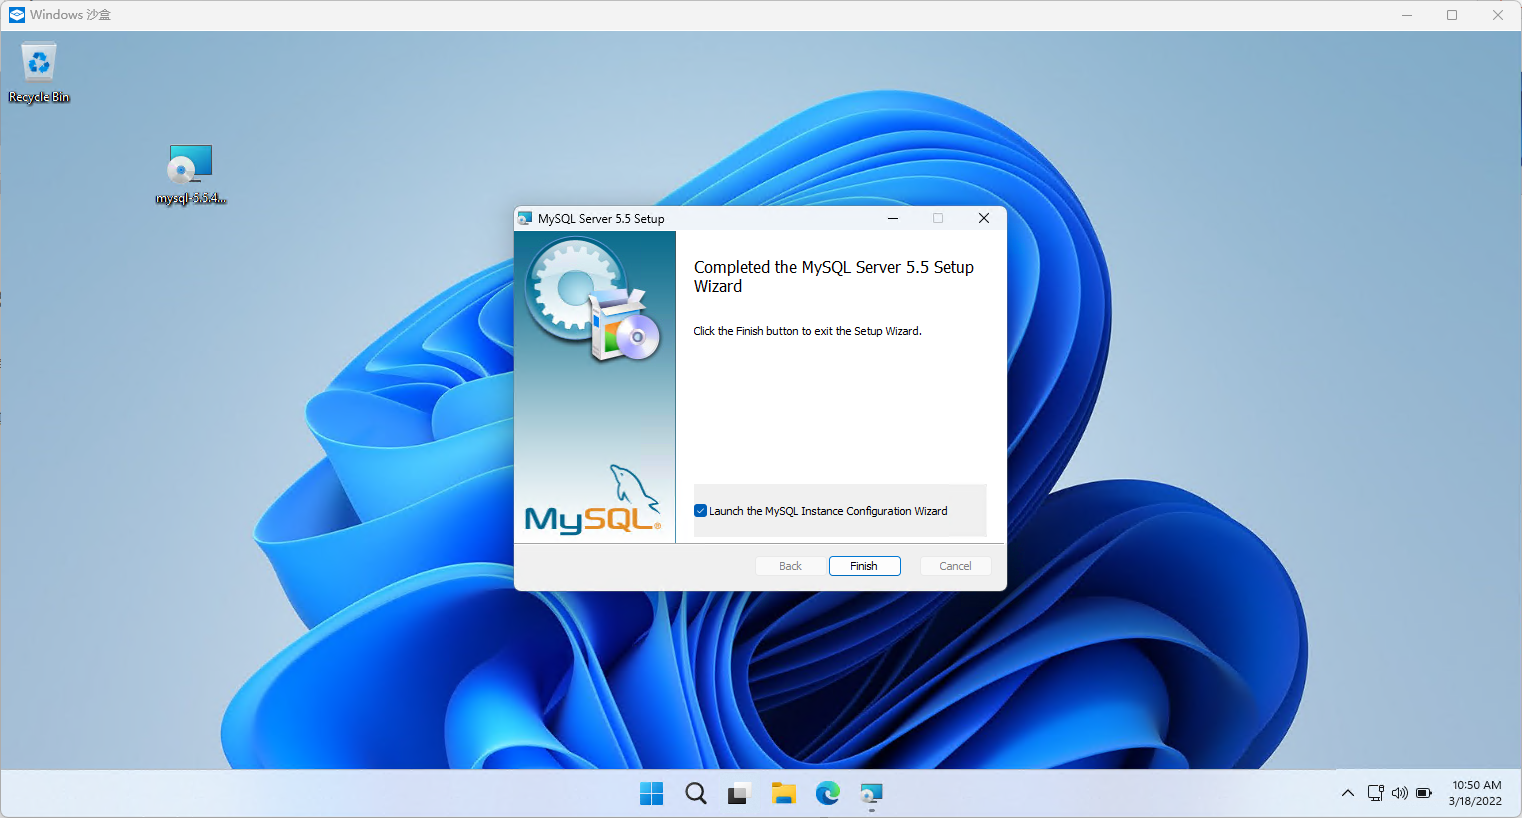
Task: Minimize the Windows Sandbox window
Action: [x=1407, y=15]
